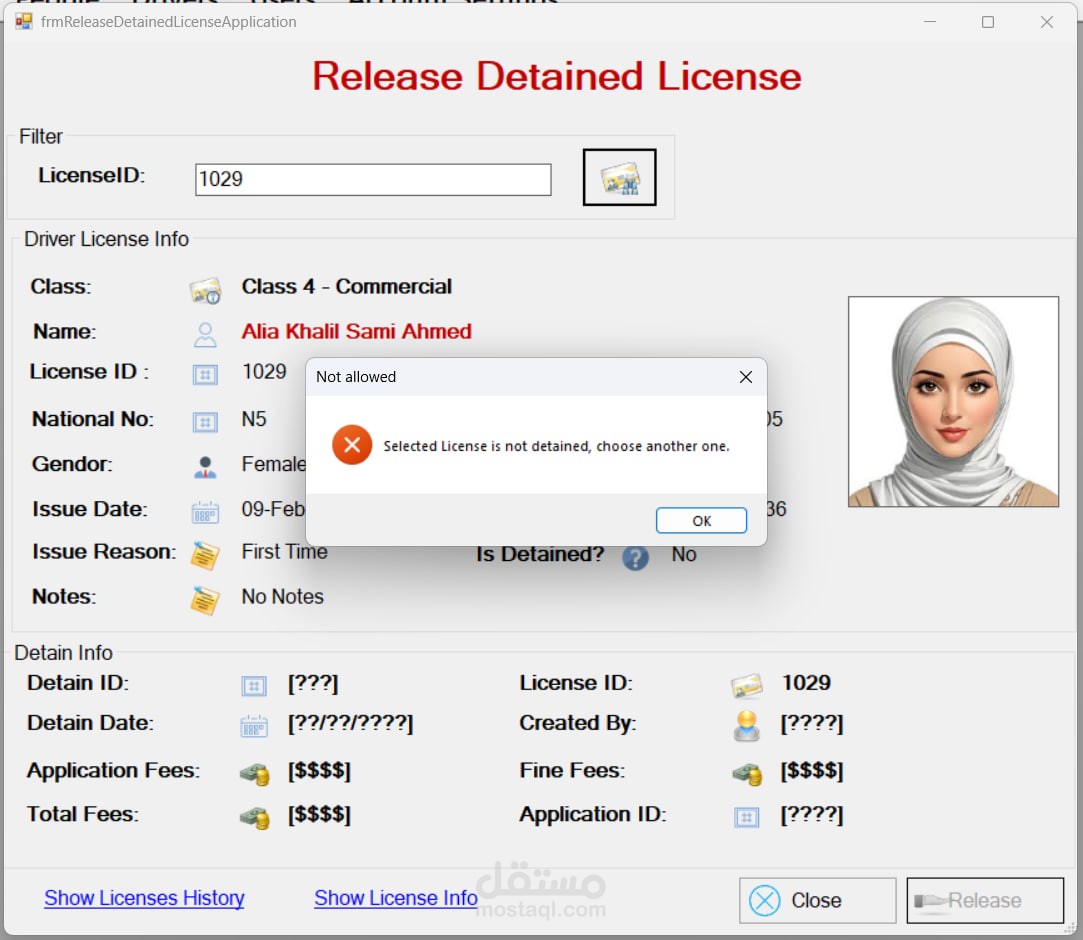Click the driver's photo thumbnail
The image size is (1083, 940).
[953, 402]
